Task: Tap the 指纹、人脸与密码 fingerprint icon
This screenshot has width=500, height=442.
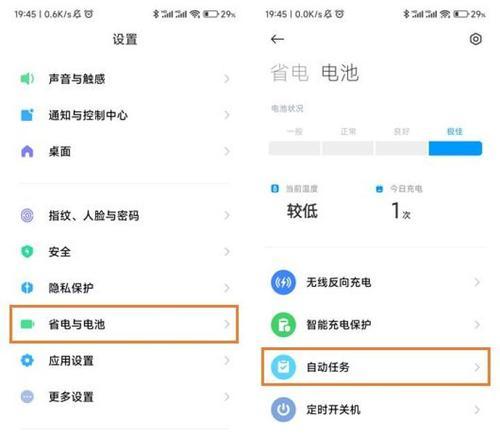Action: (27, 215)
